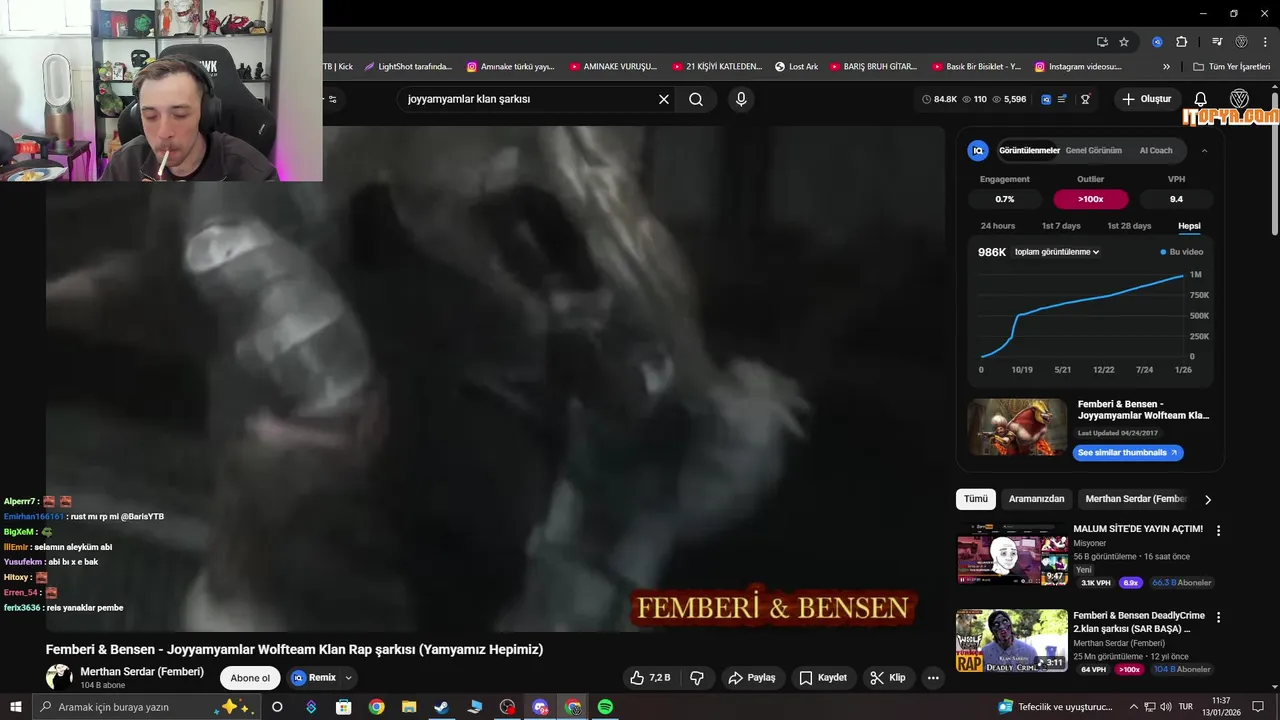
Task: Click Paylaş share button
Action: 752,678
